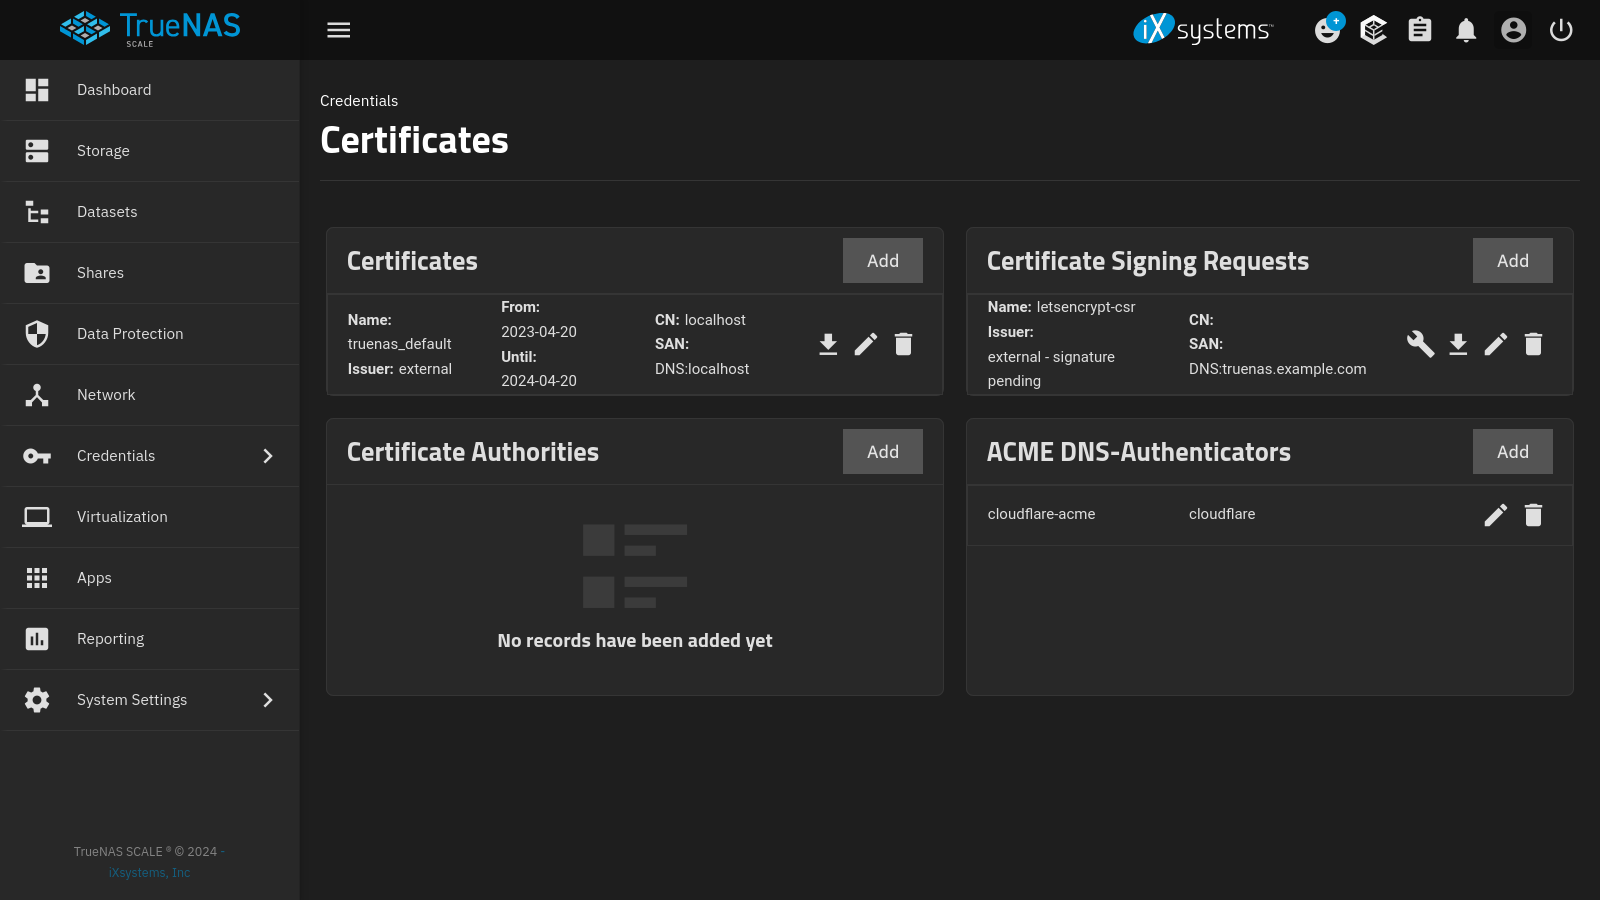Image resolution: width=1600 pixels, height=900 pixels.
Task: Delete the cloudflare-acme DNS authenticator
Action: point(1533,515)
